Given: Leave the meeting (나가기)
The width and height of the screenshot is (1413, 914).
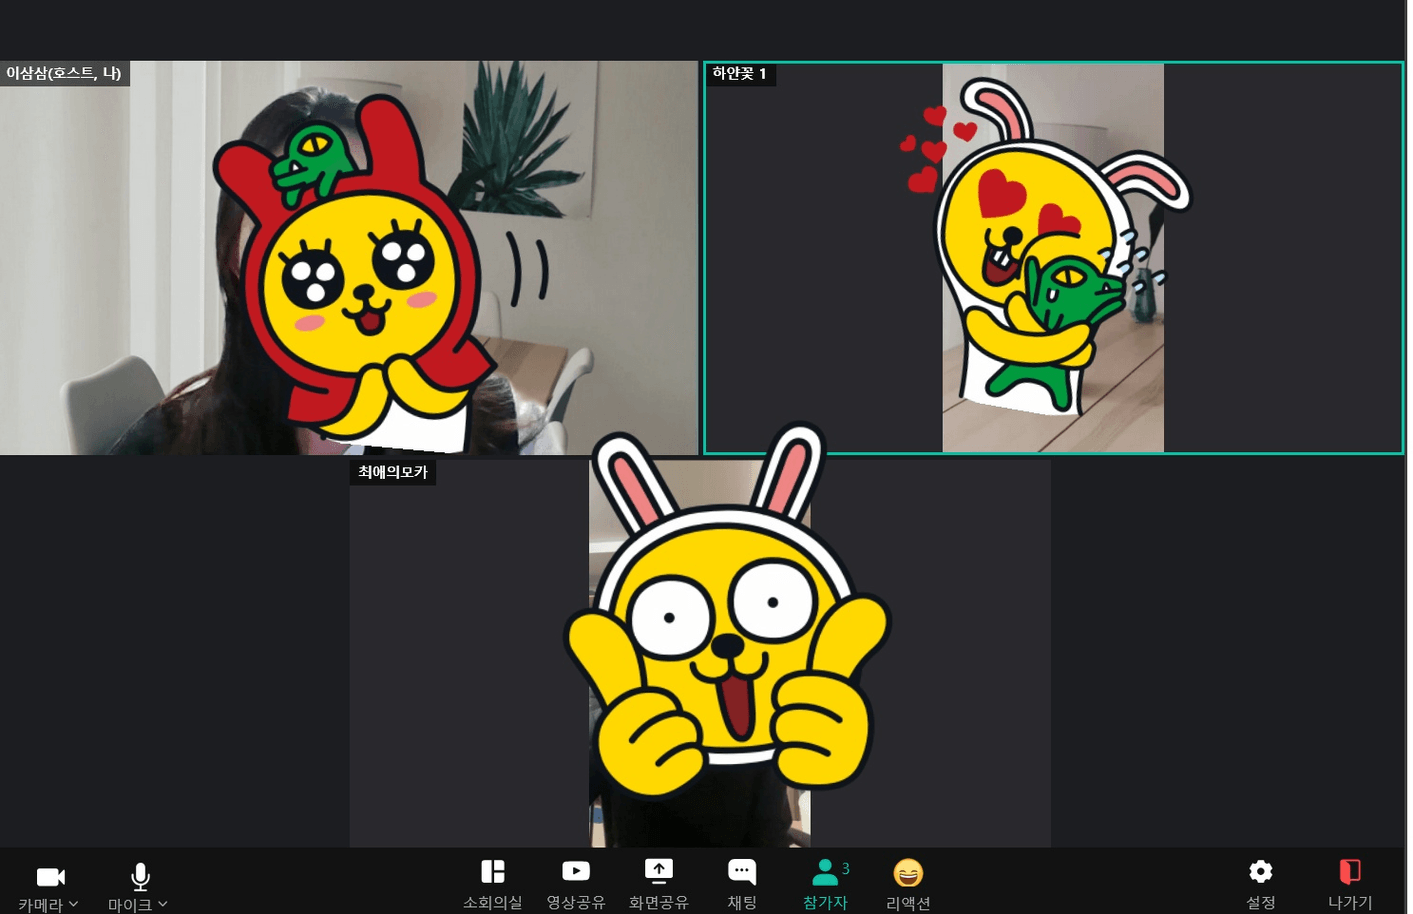Looking at the screenshot, I should 1350,884.
